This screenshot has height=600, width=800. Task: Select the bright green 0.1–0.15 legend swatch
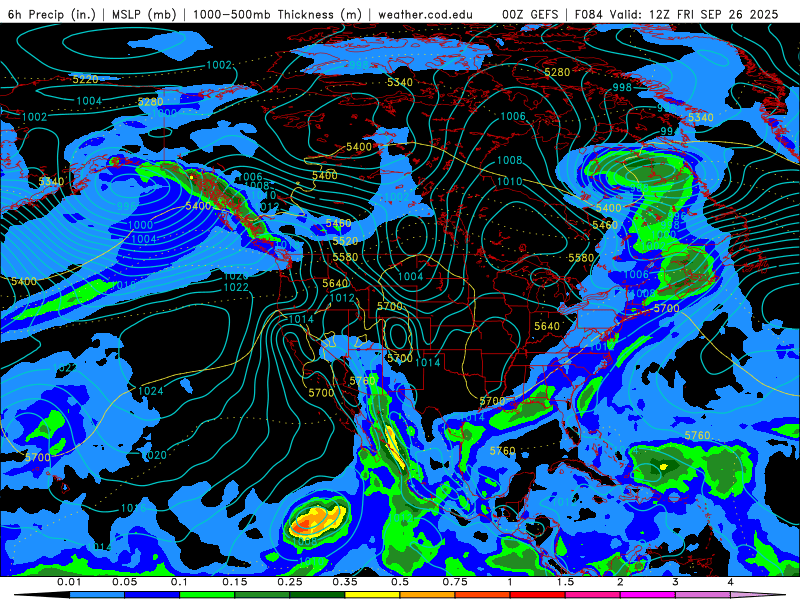[207, 595]
